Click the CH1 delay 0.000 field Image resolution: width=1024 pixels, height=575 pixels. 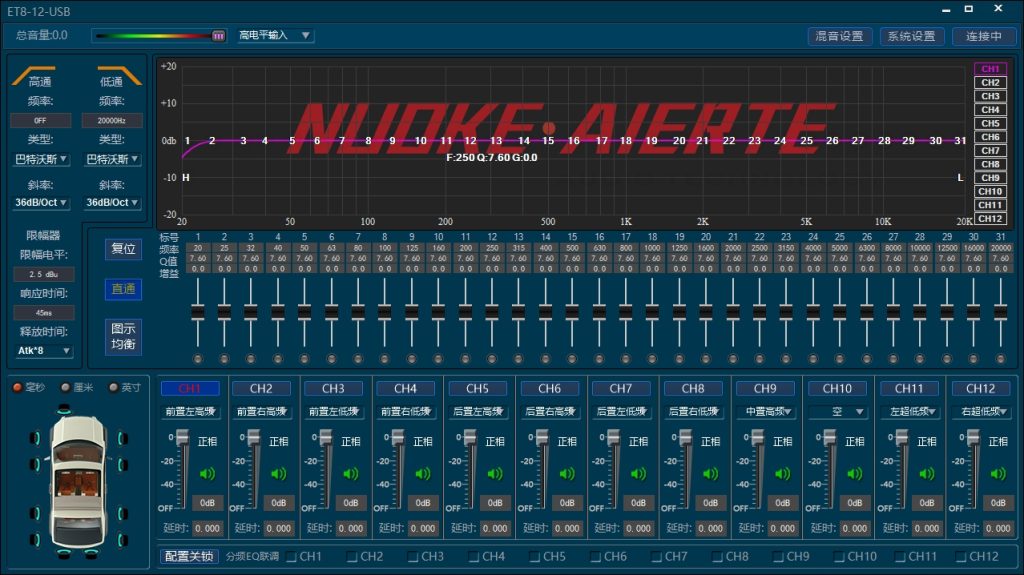[208, 528]
